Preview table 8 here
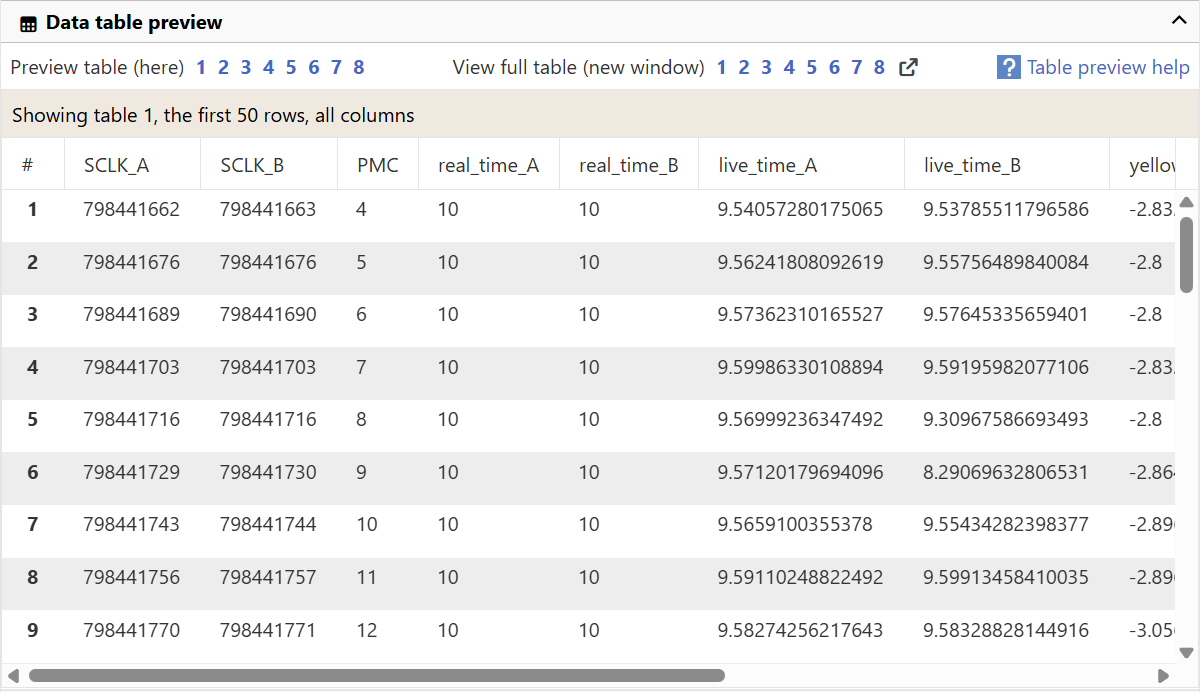The height and width of the screenshot is (692, 1200). [358, 68]
